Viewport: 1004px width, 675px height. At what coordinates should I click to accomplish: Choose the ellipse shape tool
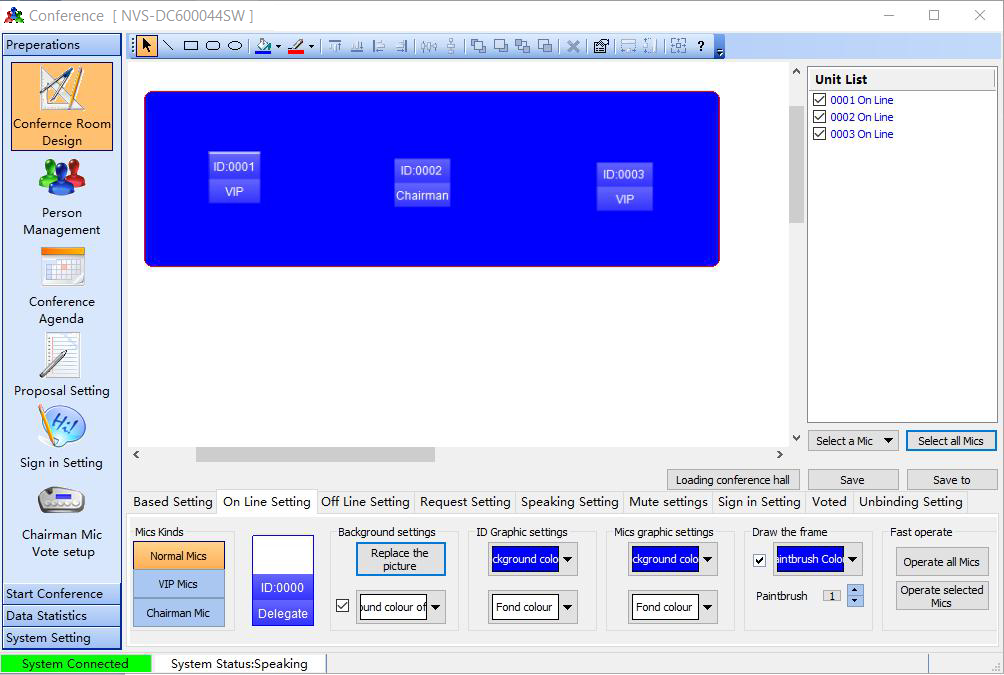(x=235, y=46)
